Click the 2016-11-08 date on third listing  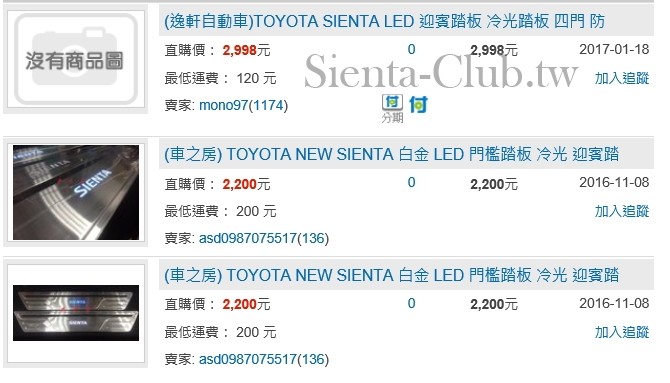click(x=614, y=303)
